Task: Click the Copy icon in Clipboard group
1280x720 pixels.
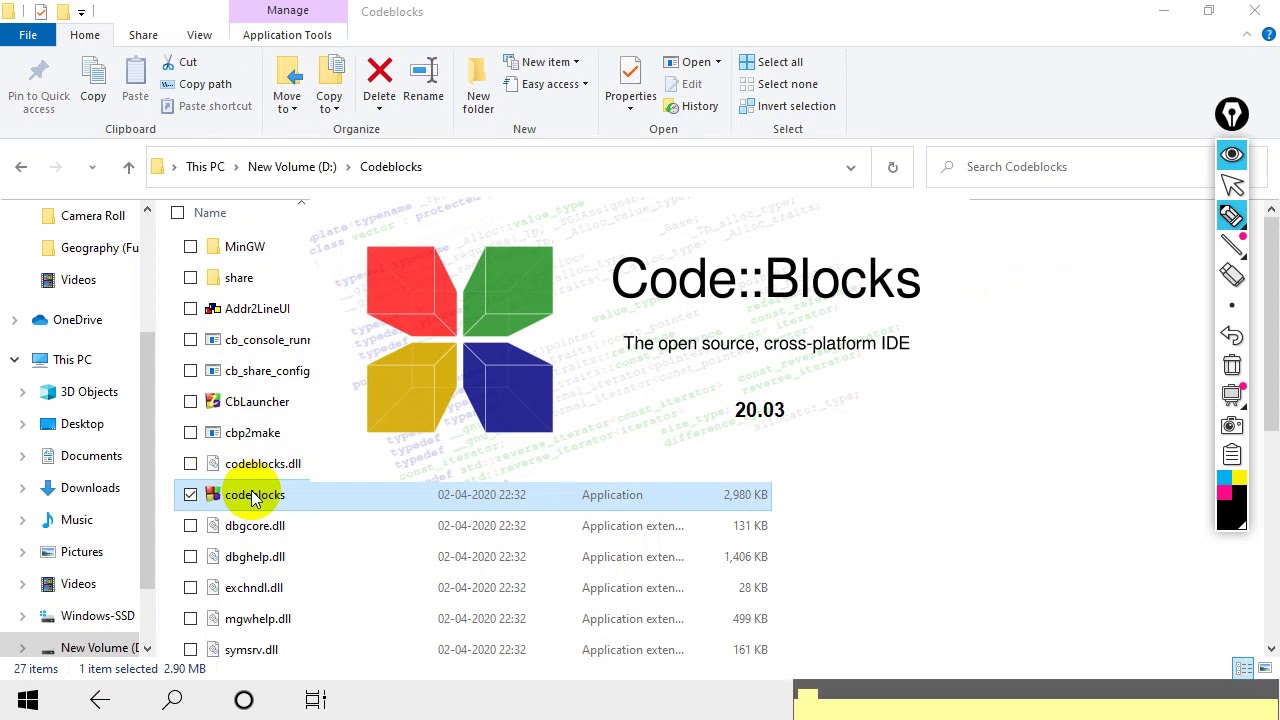Action: (93, 72)
